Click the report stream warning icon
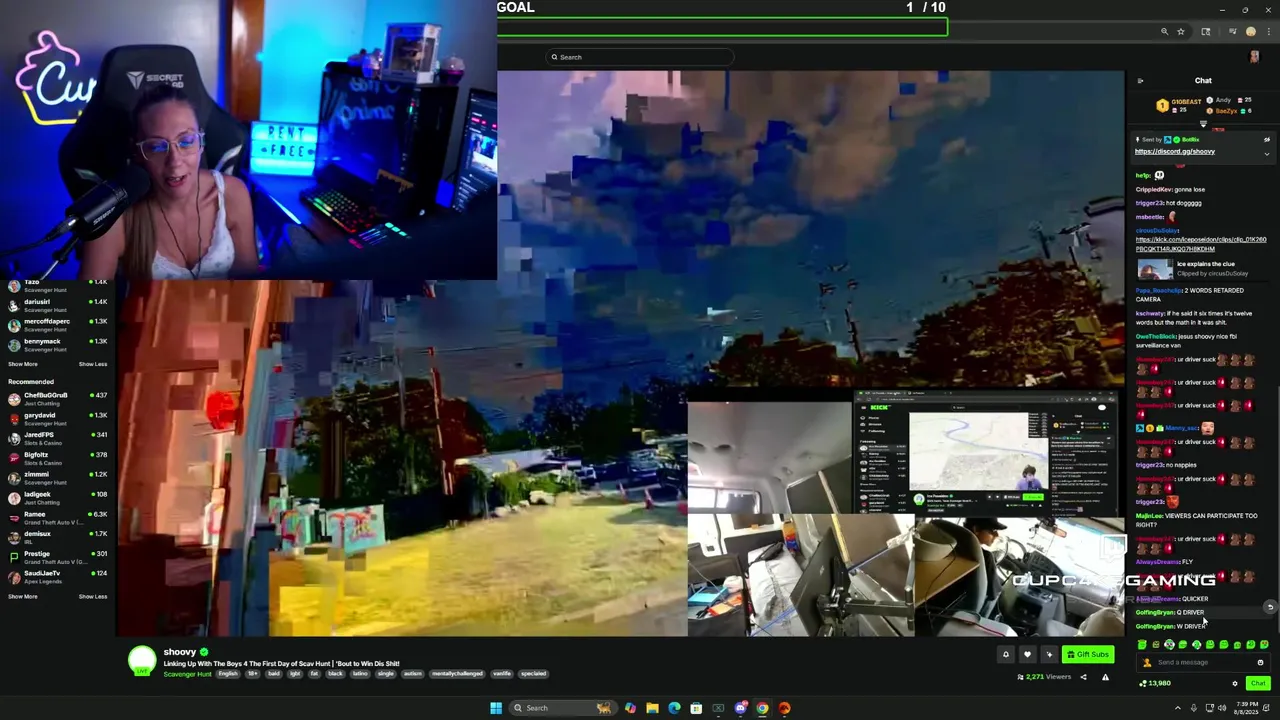Screen dimensions: 1280x720 pos(1105,677)
